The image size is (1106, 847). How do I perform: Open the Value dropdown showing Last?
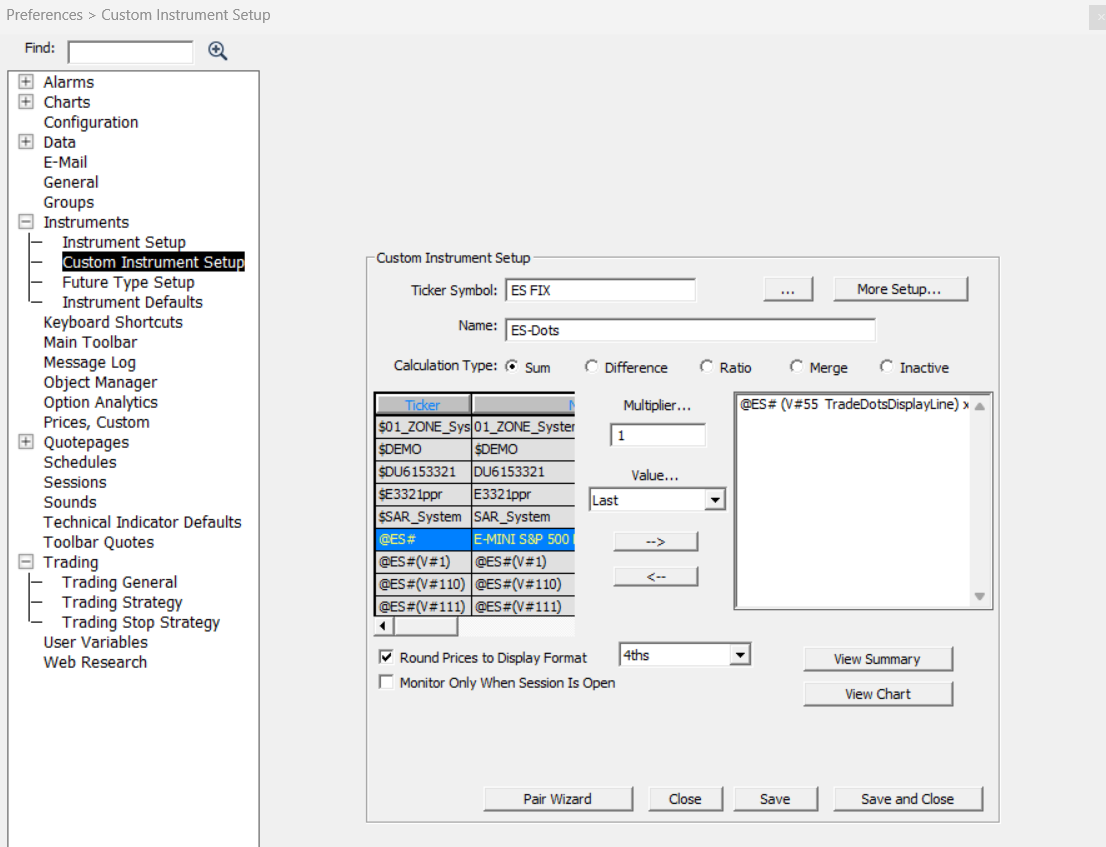[x=714, y=500]
